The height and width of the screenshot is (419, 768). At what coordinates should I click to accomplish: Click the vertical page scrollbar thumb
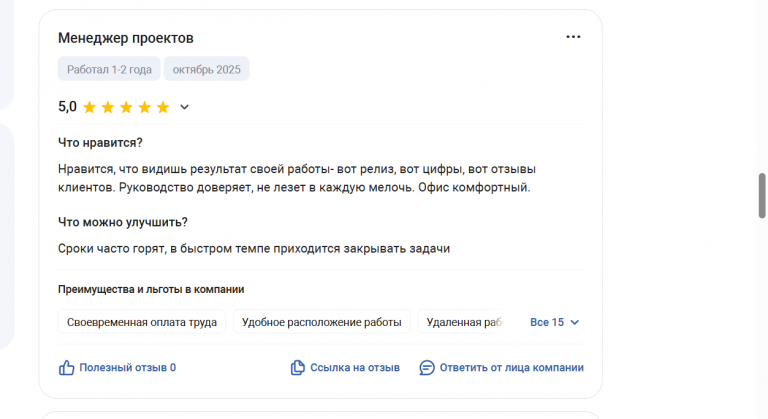(762, 194)
